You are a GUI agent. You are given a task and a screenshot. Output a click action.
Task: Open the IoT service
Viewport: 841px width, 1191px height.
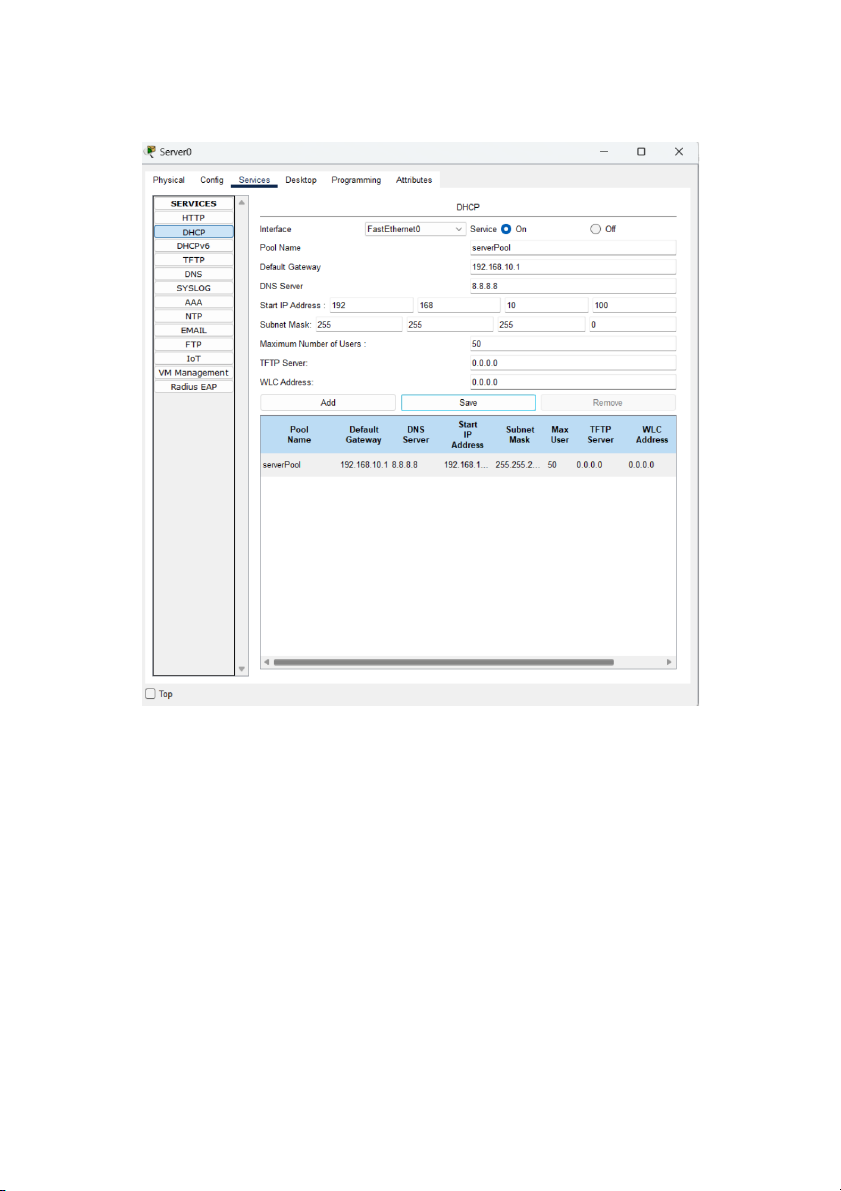pyautogui.click(x=194, y=359)
